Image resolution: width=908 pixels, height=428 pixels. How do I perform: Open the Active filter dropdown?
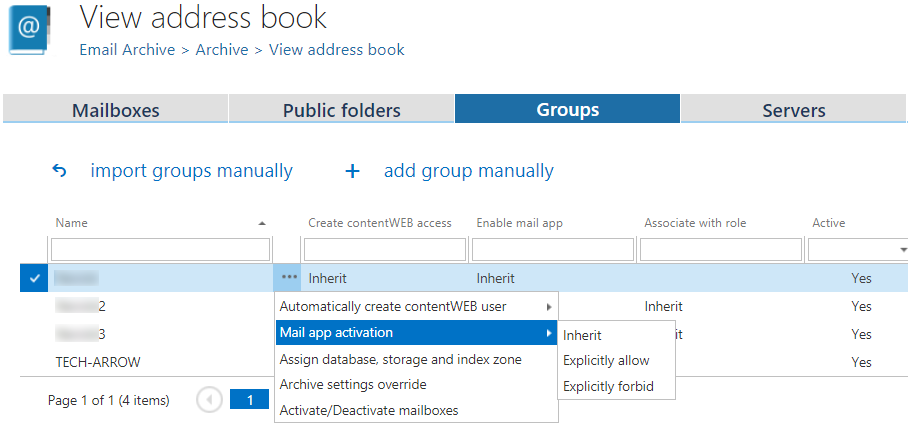pos(903,249)
